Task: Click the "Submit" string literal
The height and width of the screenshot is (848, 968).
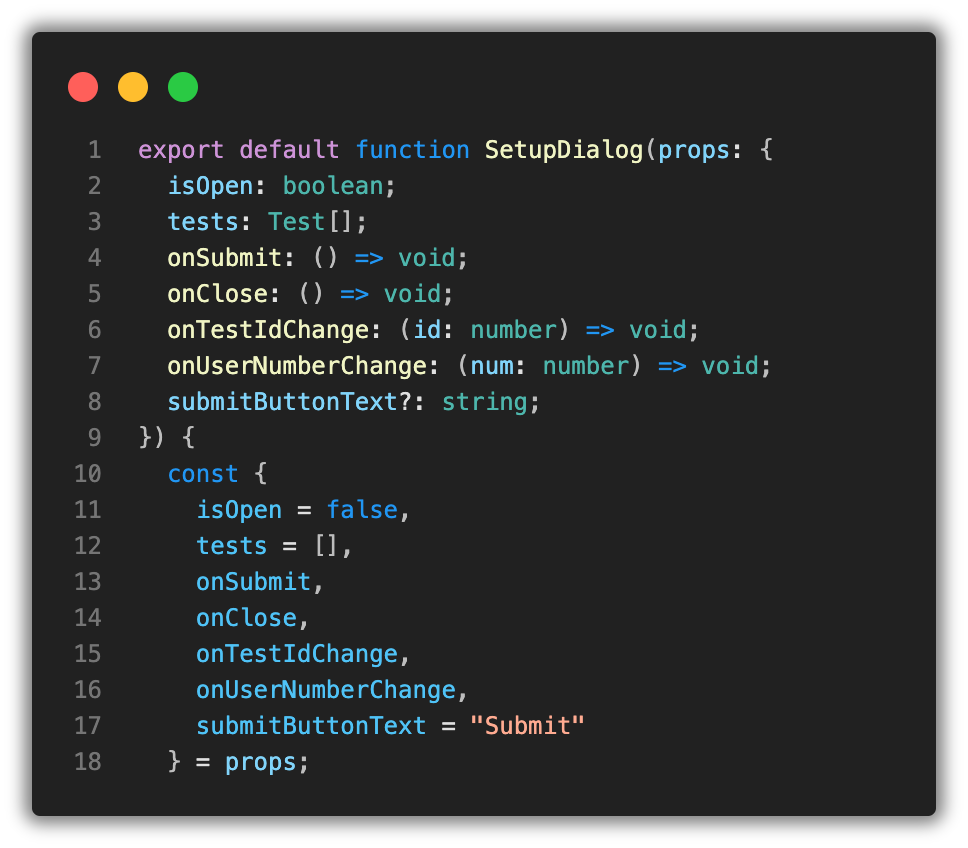Action: pyautogui.click(x=527, y=726)
